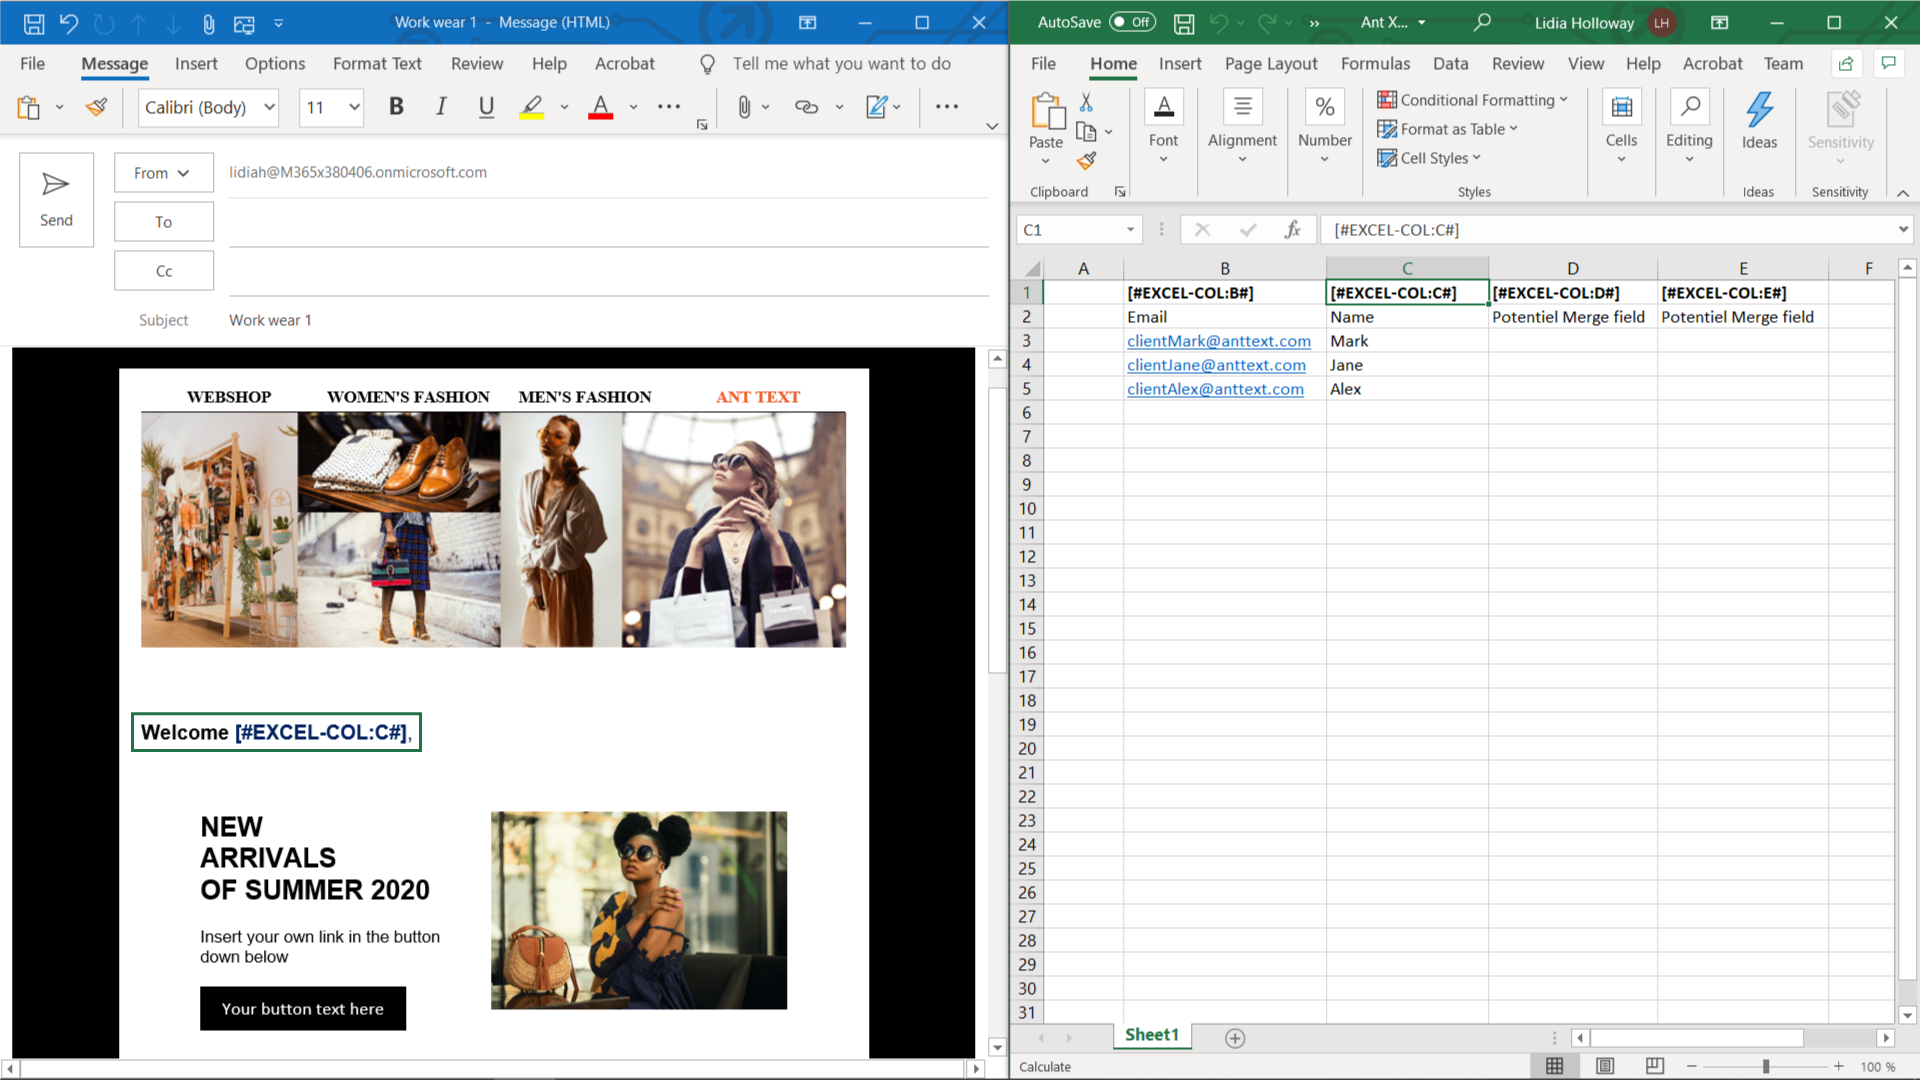Click the Insert Link icon
The image size is (1920, 1080).
point(806,106)
